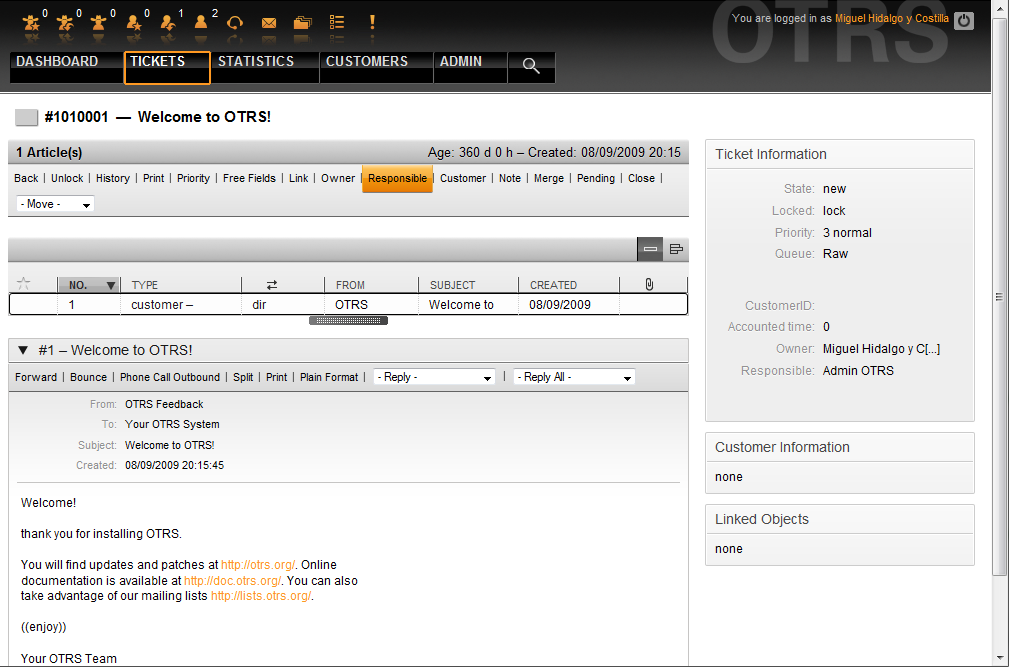Open the http://doc.otrs.org/ link

click(234, 580)
